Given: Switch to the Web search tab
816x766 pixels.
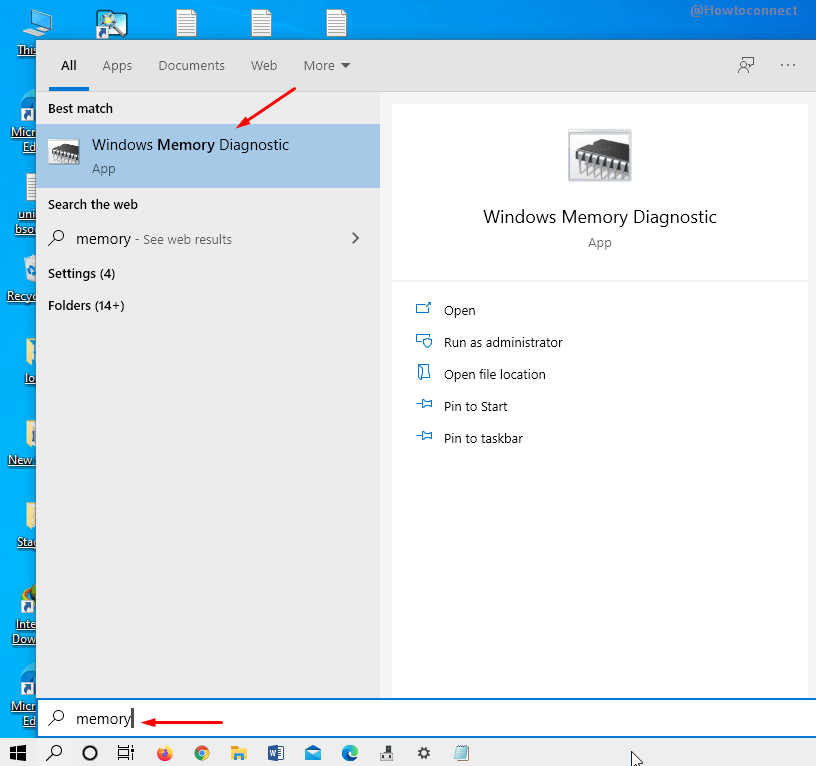Looking at the screenshot, I should (264, 66).
